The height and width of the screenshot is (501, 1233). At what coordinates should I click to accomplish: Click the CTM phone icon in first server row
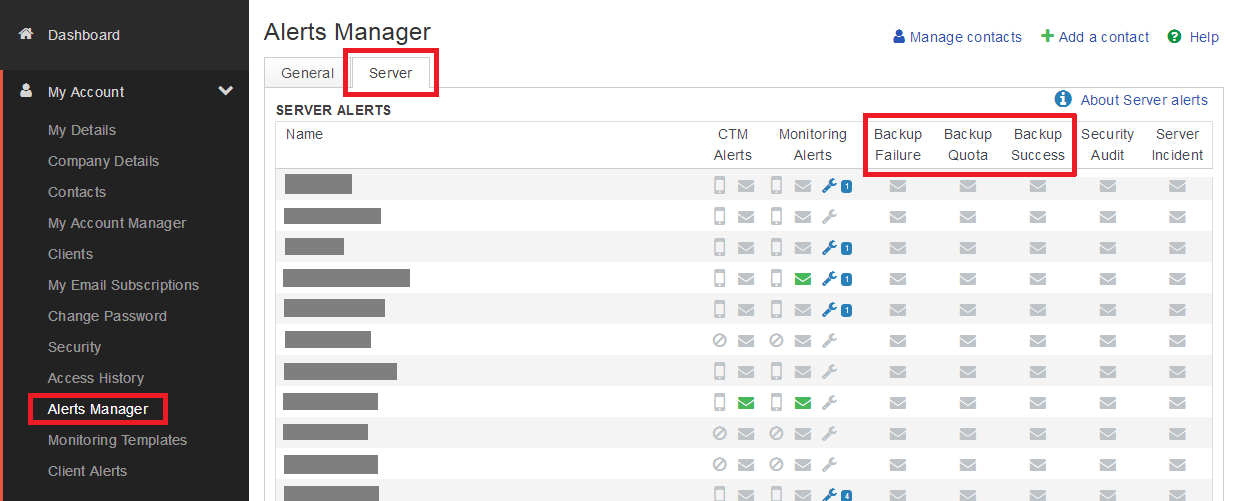[719, 185]
